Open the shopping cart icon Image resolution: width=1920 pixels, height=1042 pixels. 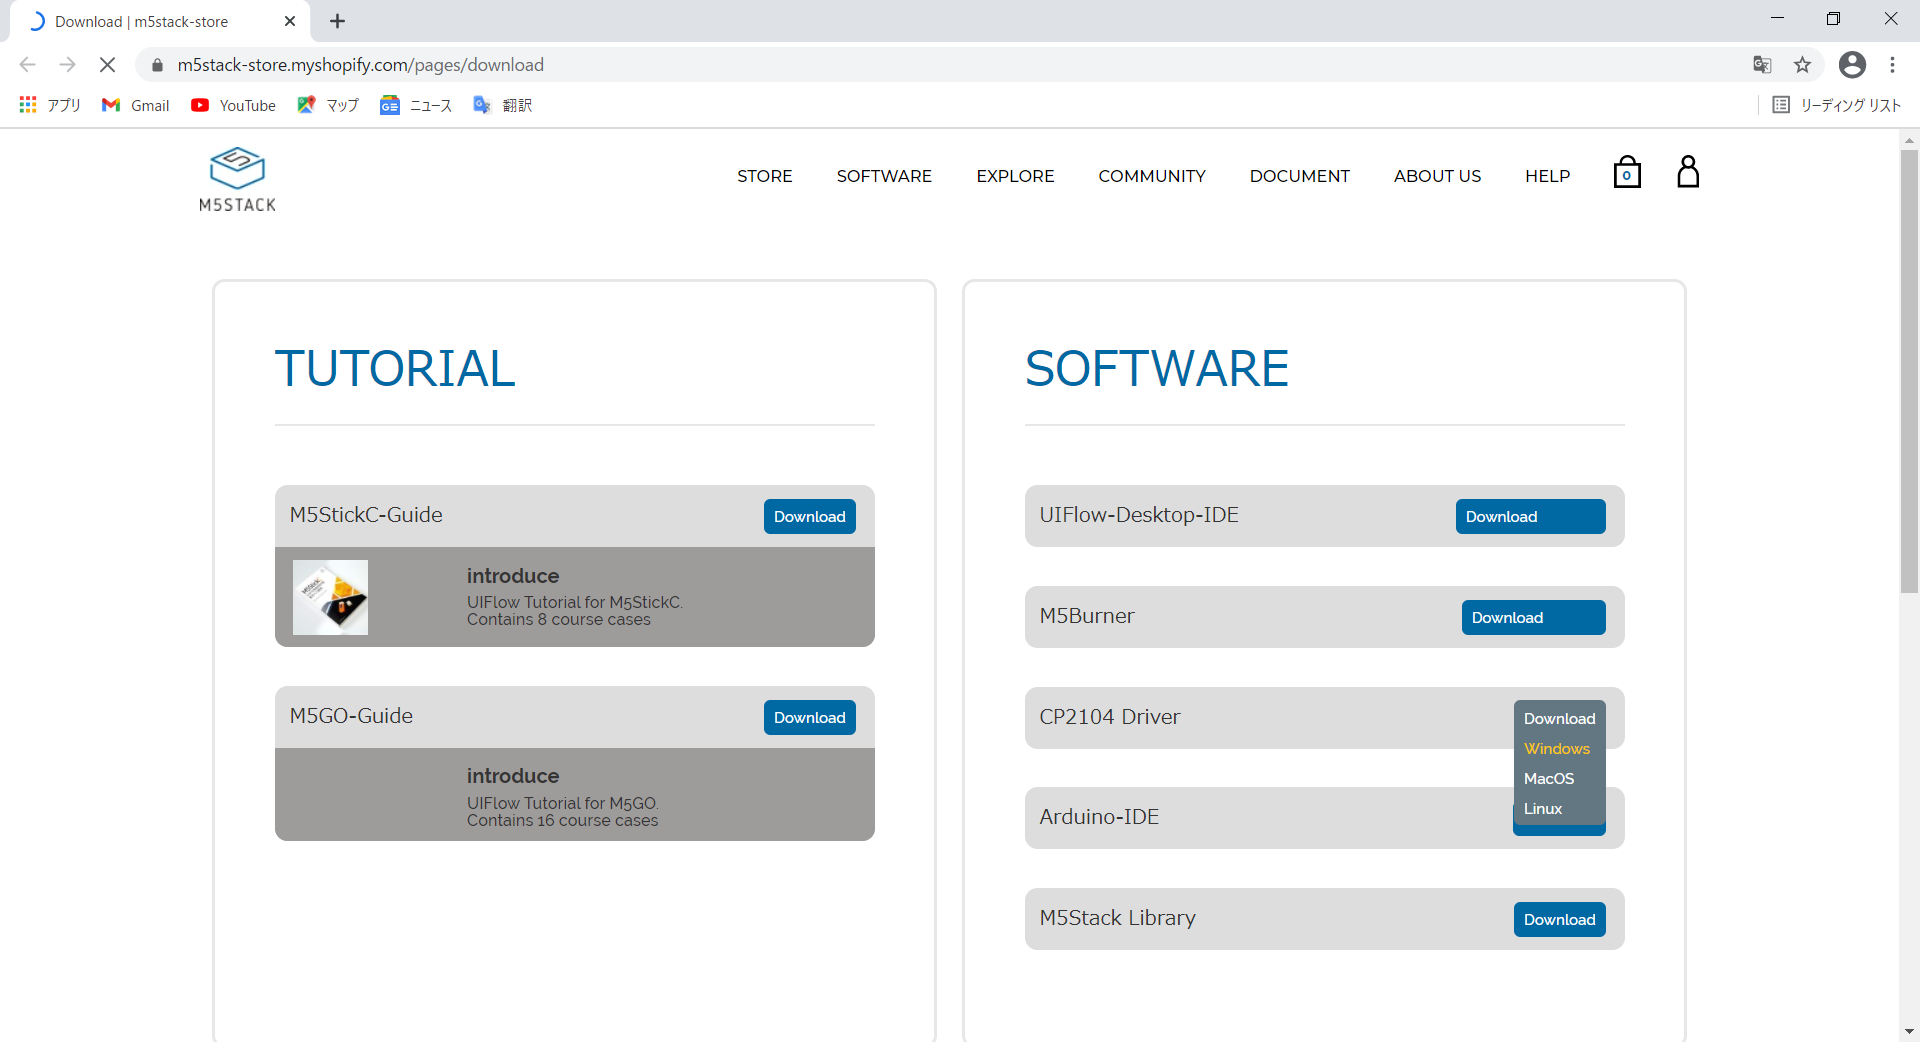1627,172
